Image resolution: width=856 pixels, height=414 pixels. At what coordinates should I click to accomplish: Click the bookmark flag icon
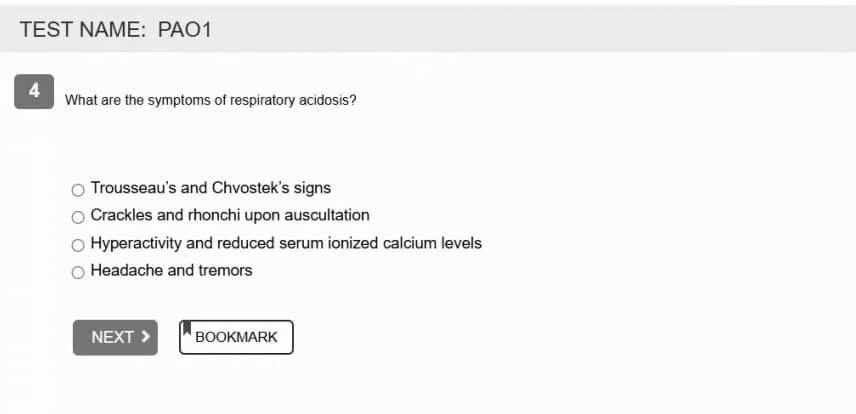coord(187,328)
